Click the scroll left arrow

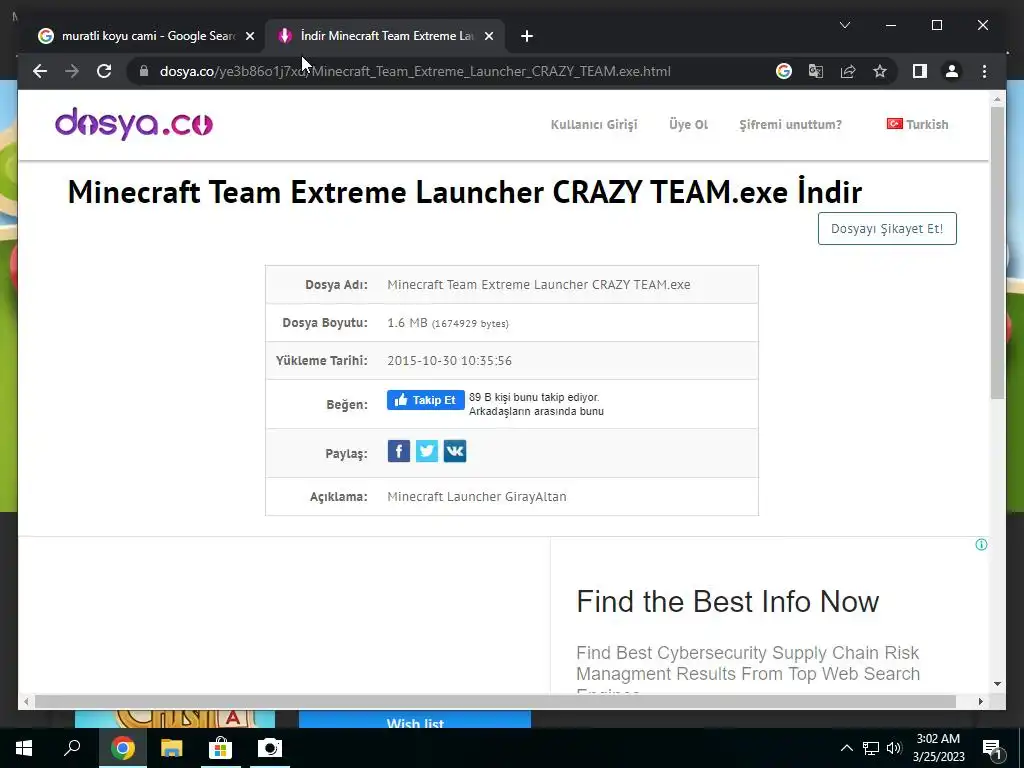click(25, 701)
